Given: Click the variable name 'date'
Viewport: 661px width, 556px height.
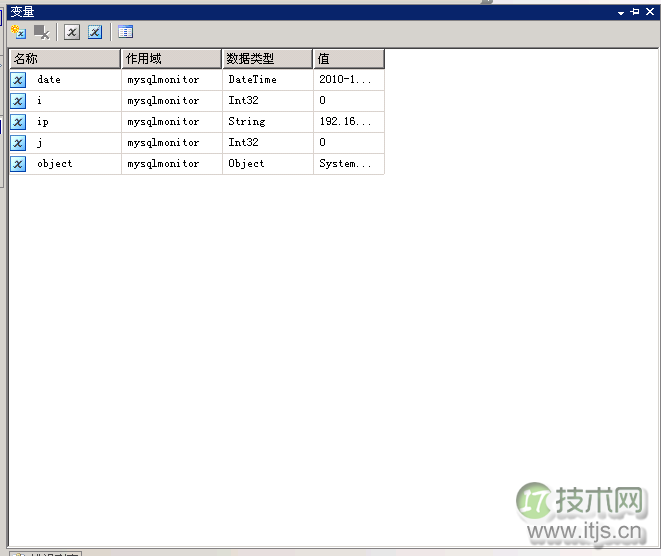Looking at the screenshot, I should click(49, 80).
